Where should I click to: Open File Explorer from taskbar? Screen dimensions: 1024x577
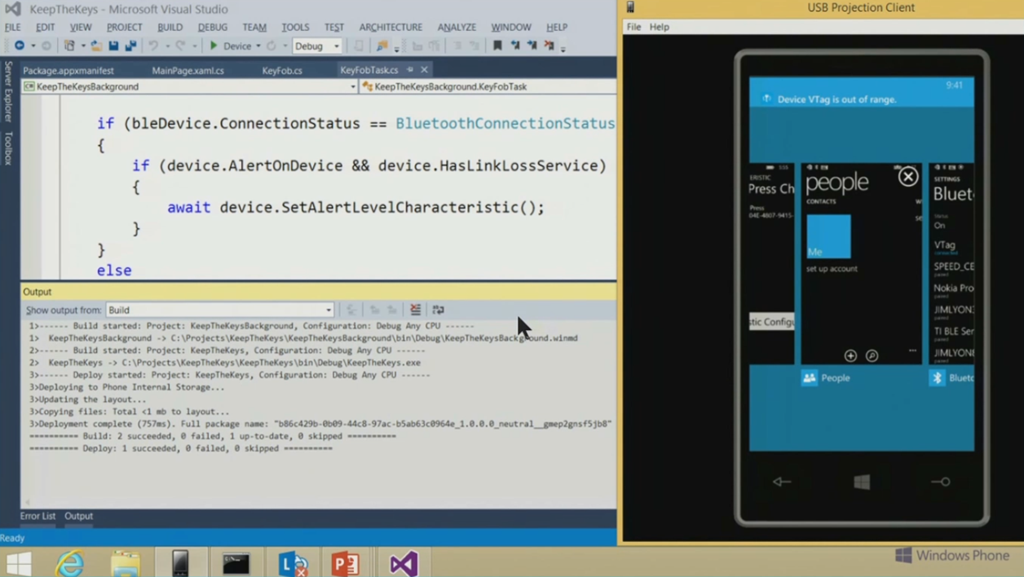coord(125,563)
